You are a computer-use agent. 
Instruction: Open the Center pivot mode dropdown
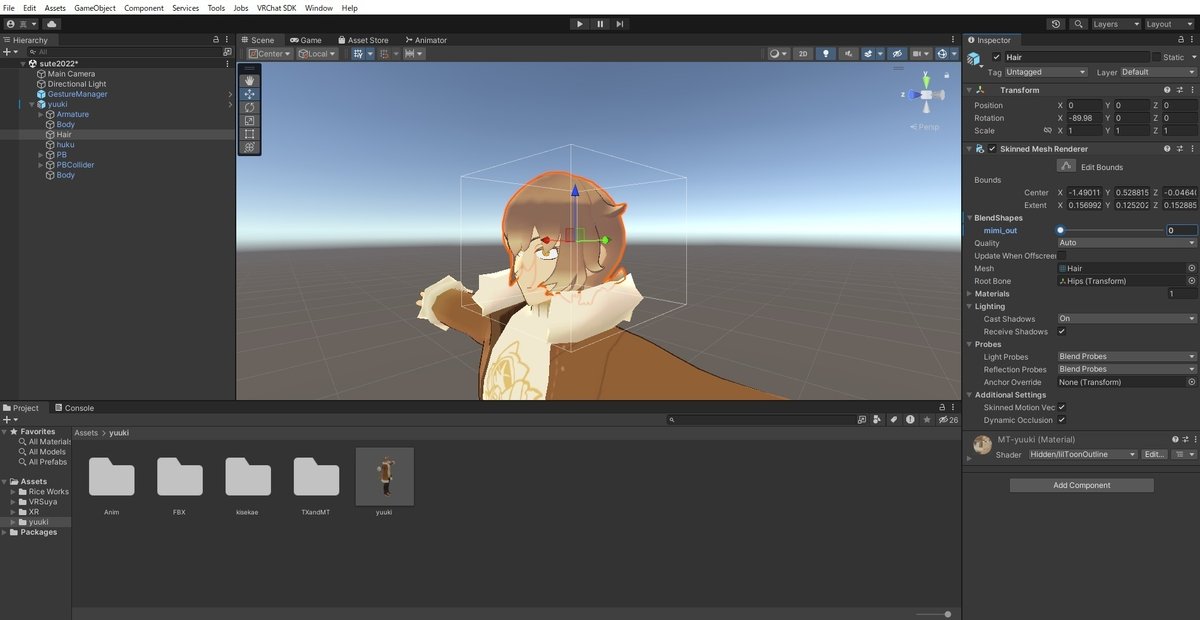[270, 54]
